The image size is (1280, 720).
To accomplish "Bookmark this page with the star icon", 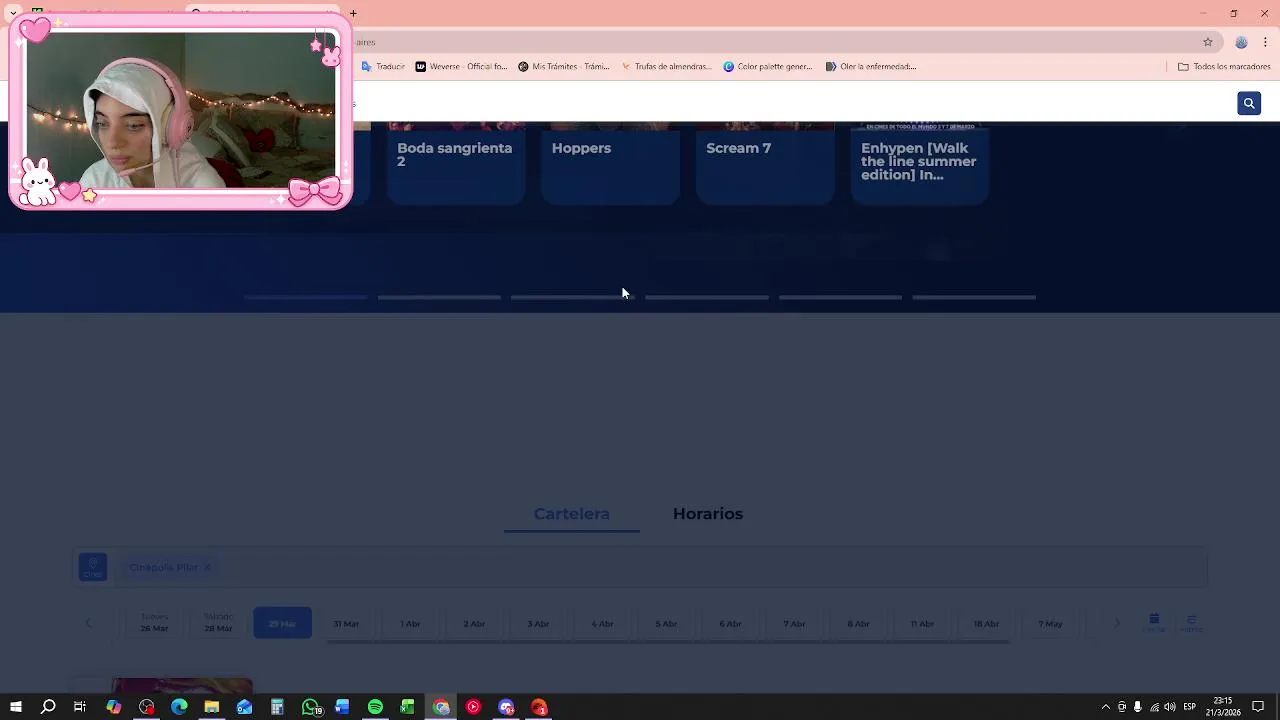I will pos(1208,42).
